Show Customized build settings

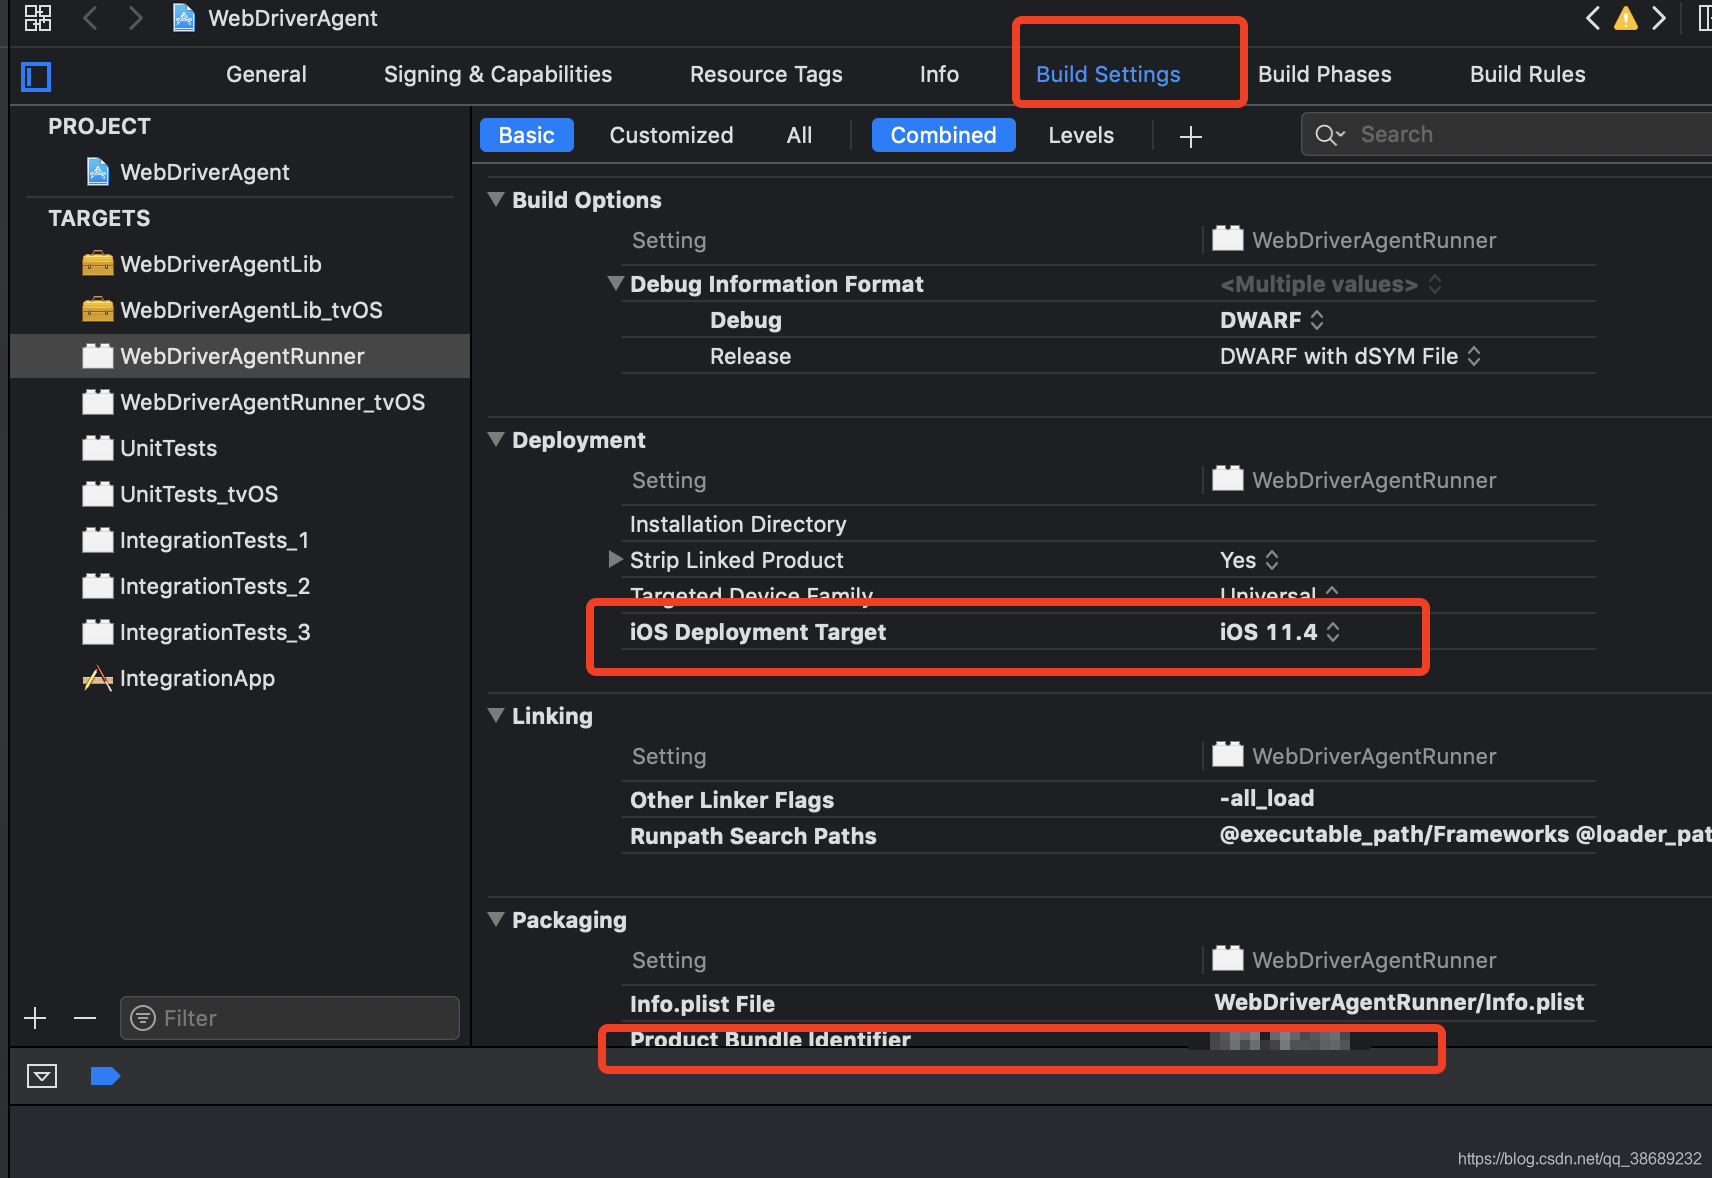671,135
